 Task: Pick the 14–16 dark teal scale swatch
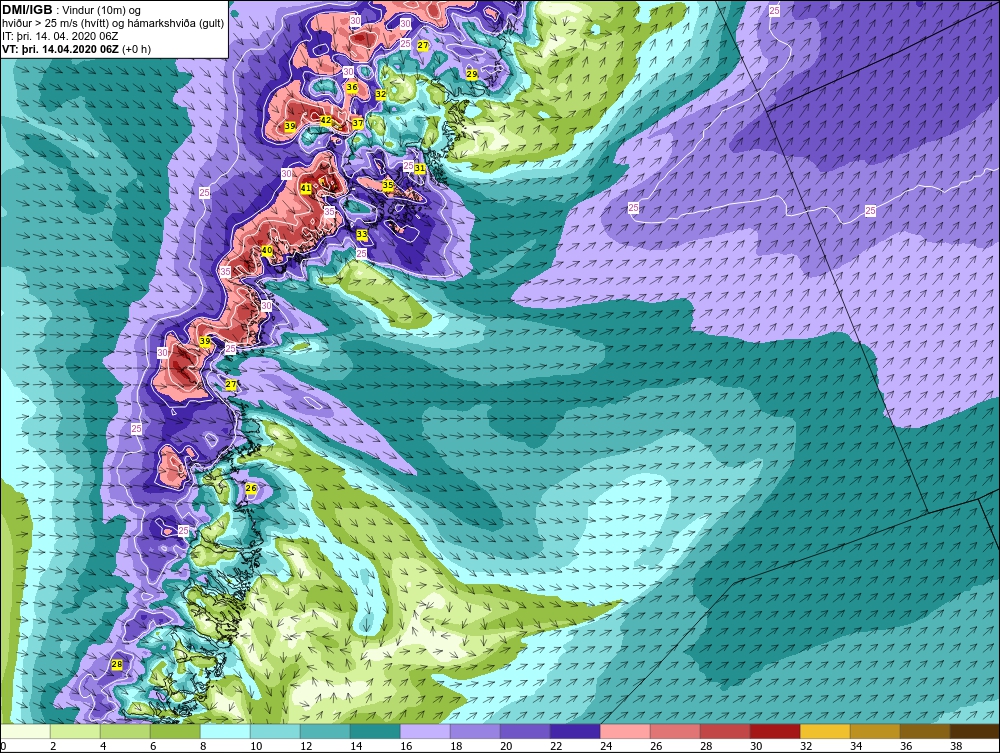[x=375, y=731]
